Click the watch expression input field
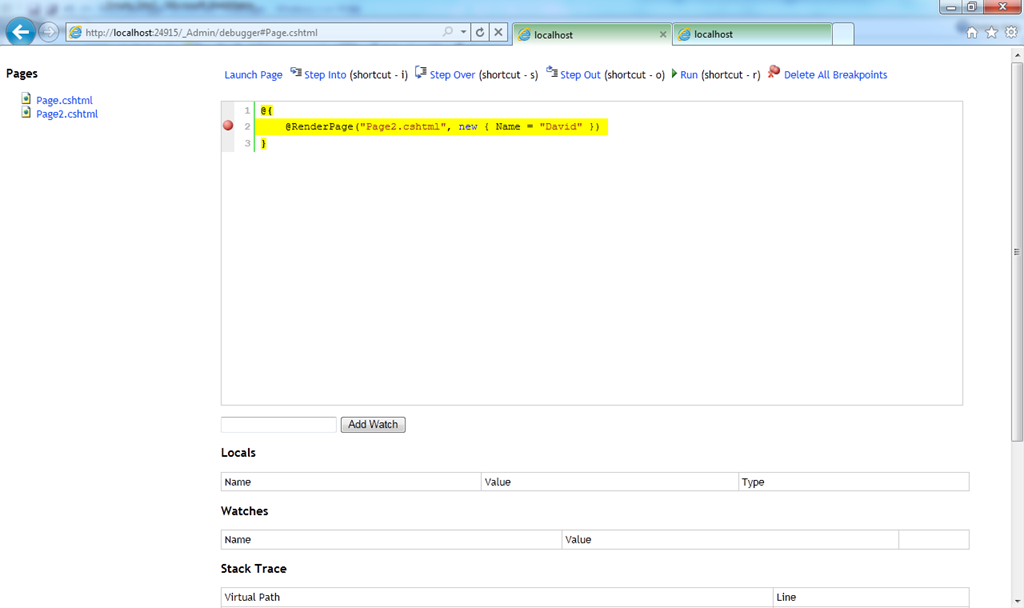1024x608 pixels. (x=279, y=424)
